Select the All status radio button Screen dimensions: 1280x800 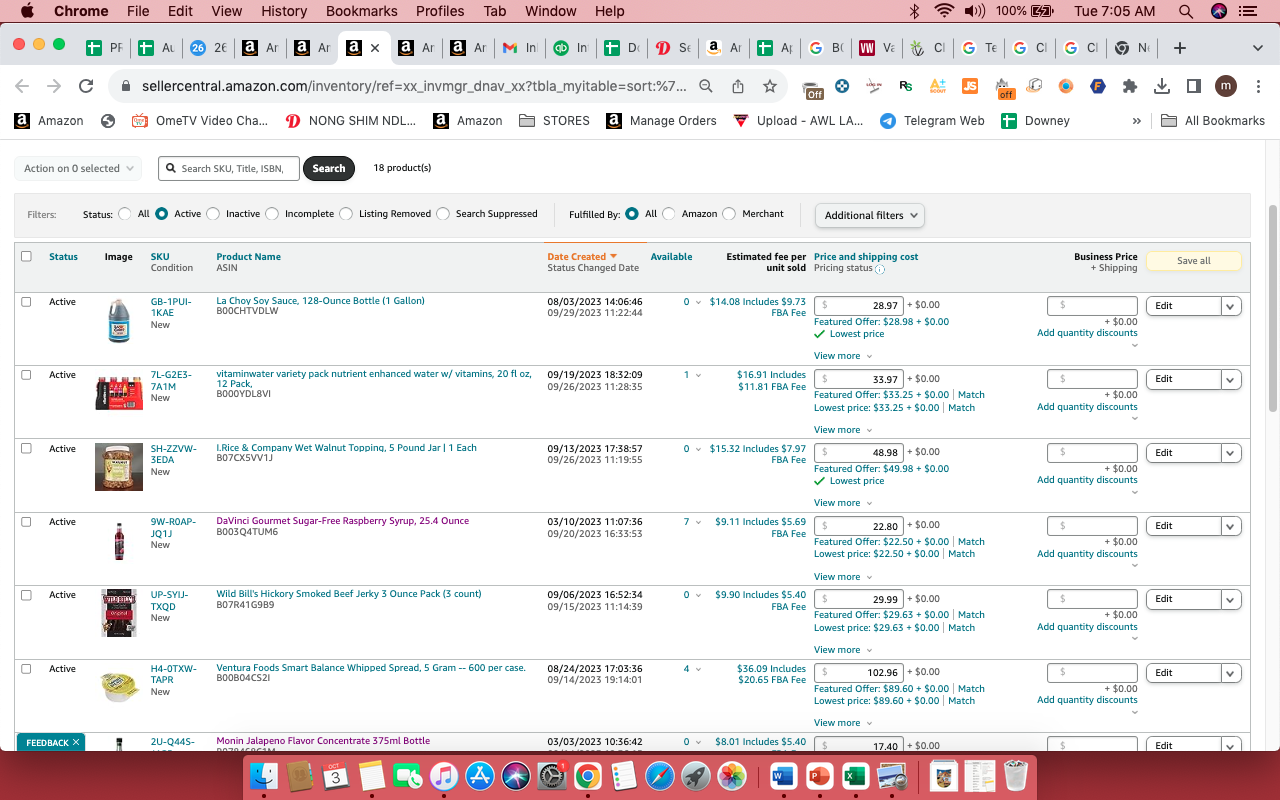125,214
